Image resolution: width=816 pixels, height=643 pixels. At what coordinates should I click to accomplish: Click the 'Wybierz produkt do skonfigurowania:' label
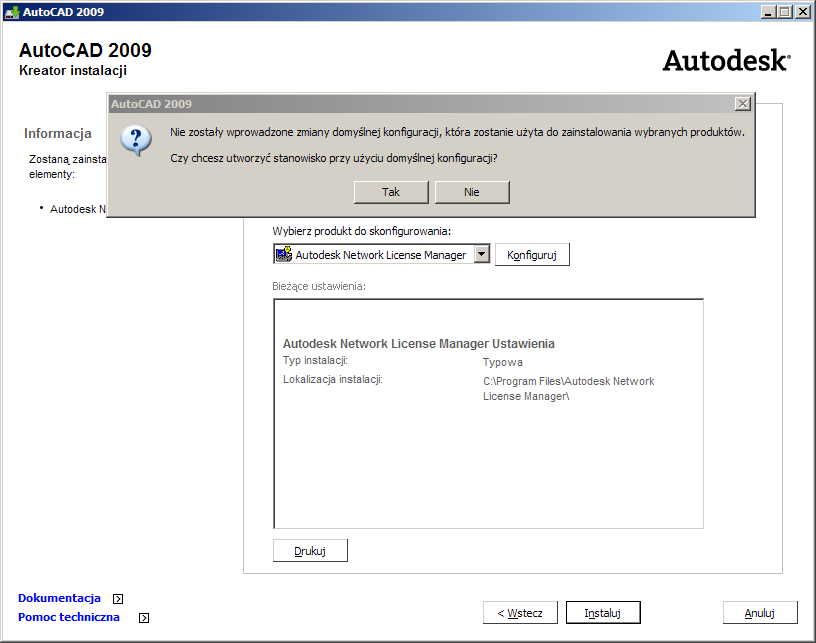point(362,232)
